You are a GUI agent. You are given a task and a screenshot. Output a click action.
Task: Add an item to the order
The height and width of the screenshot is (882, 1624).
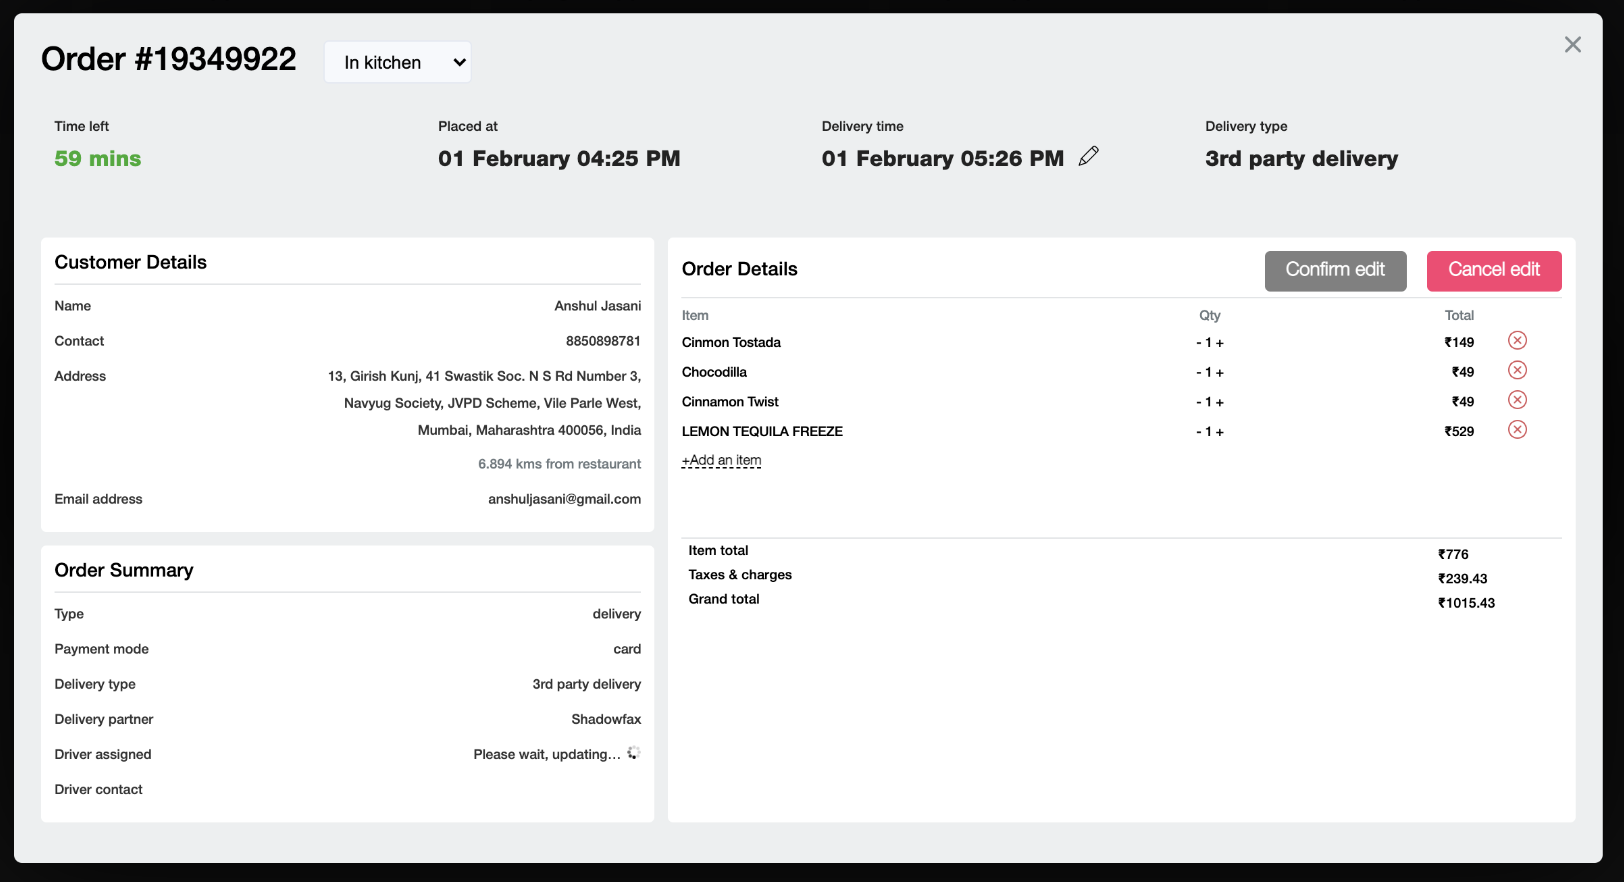[721, 461]
